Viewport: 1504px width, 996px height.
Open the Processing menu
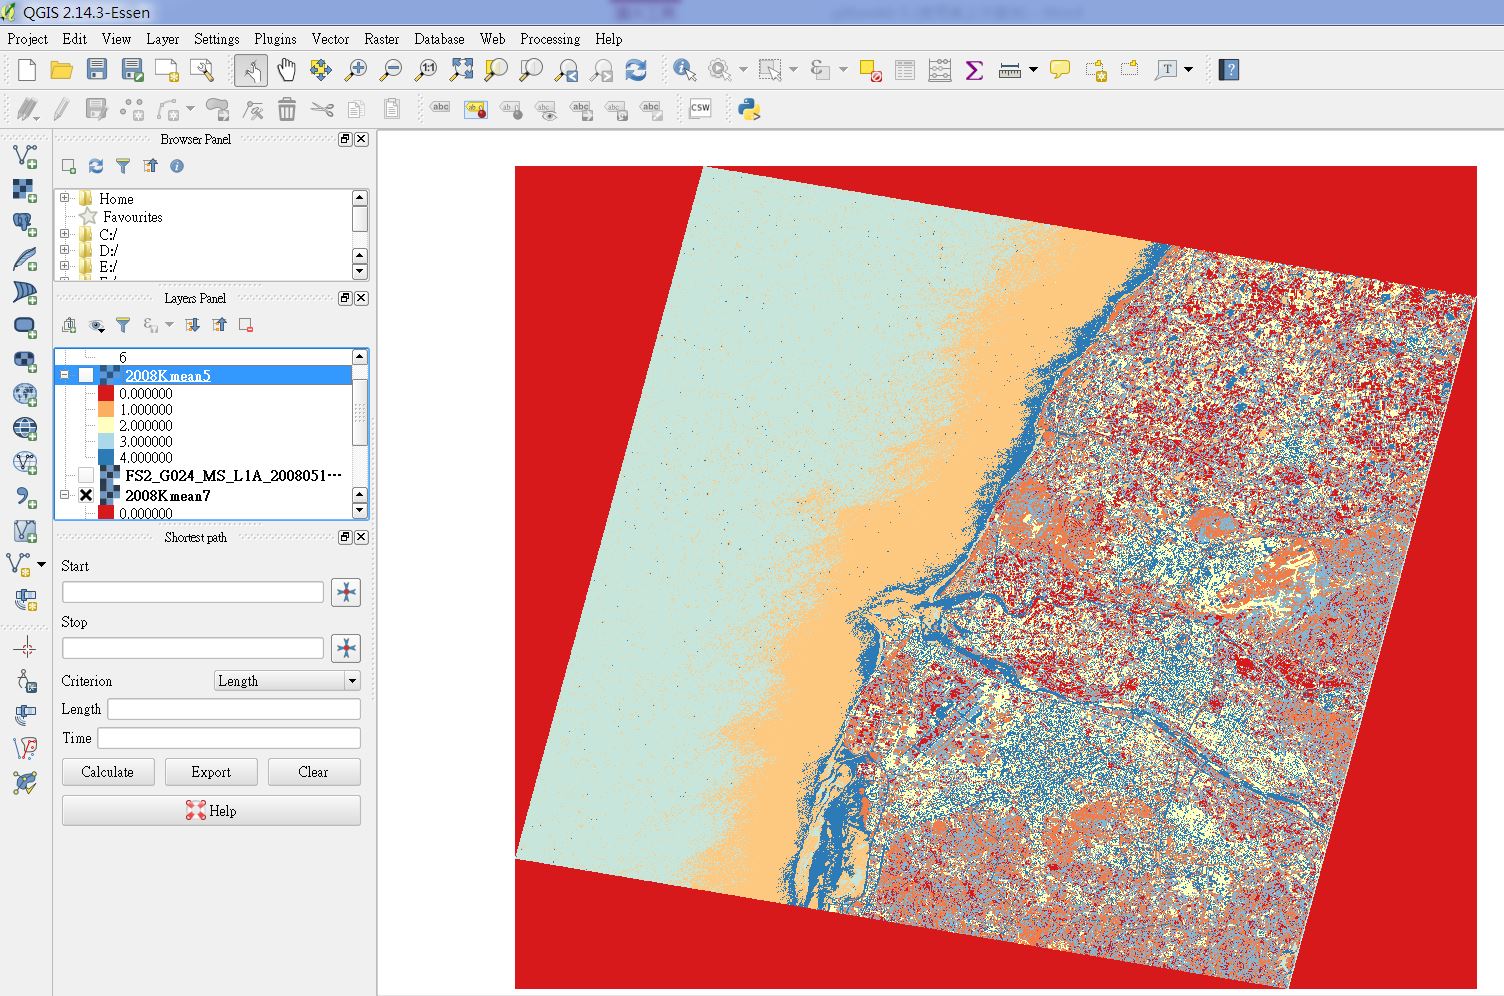(550, 39)
